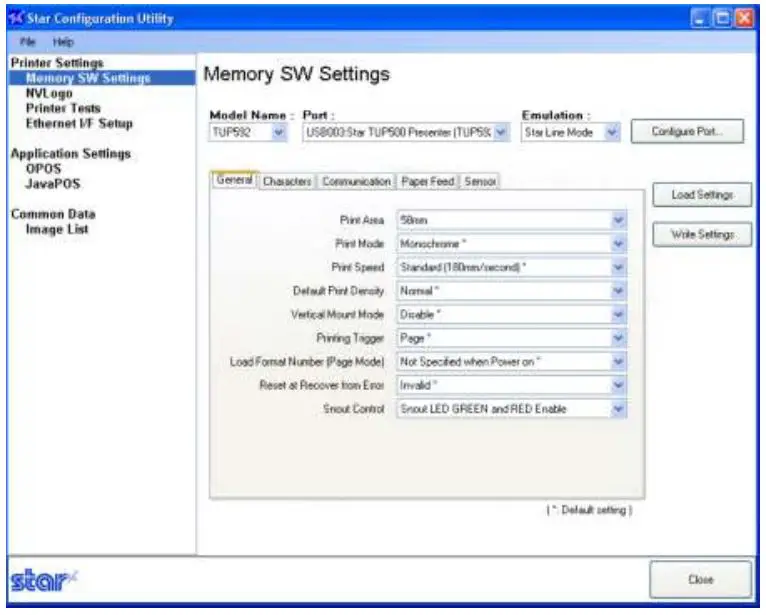Select JavaPOS under Application Settings
The width and height of the screenshot is (766, 615).
[52, 184]
